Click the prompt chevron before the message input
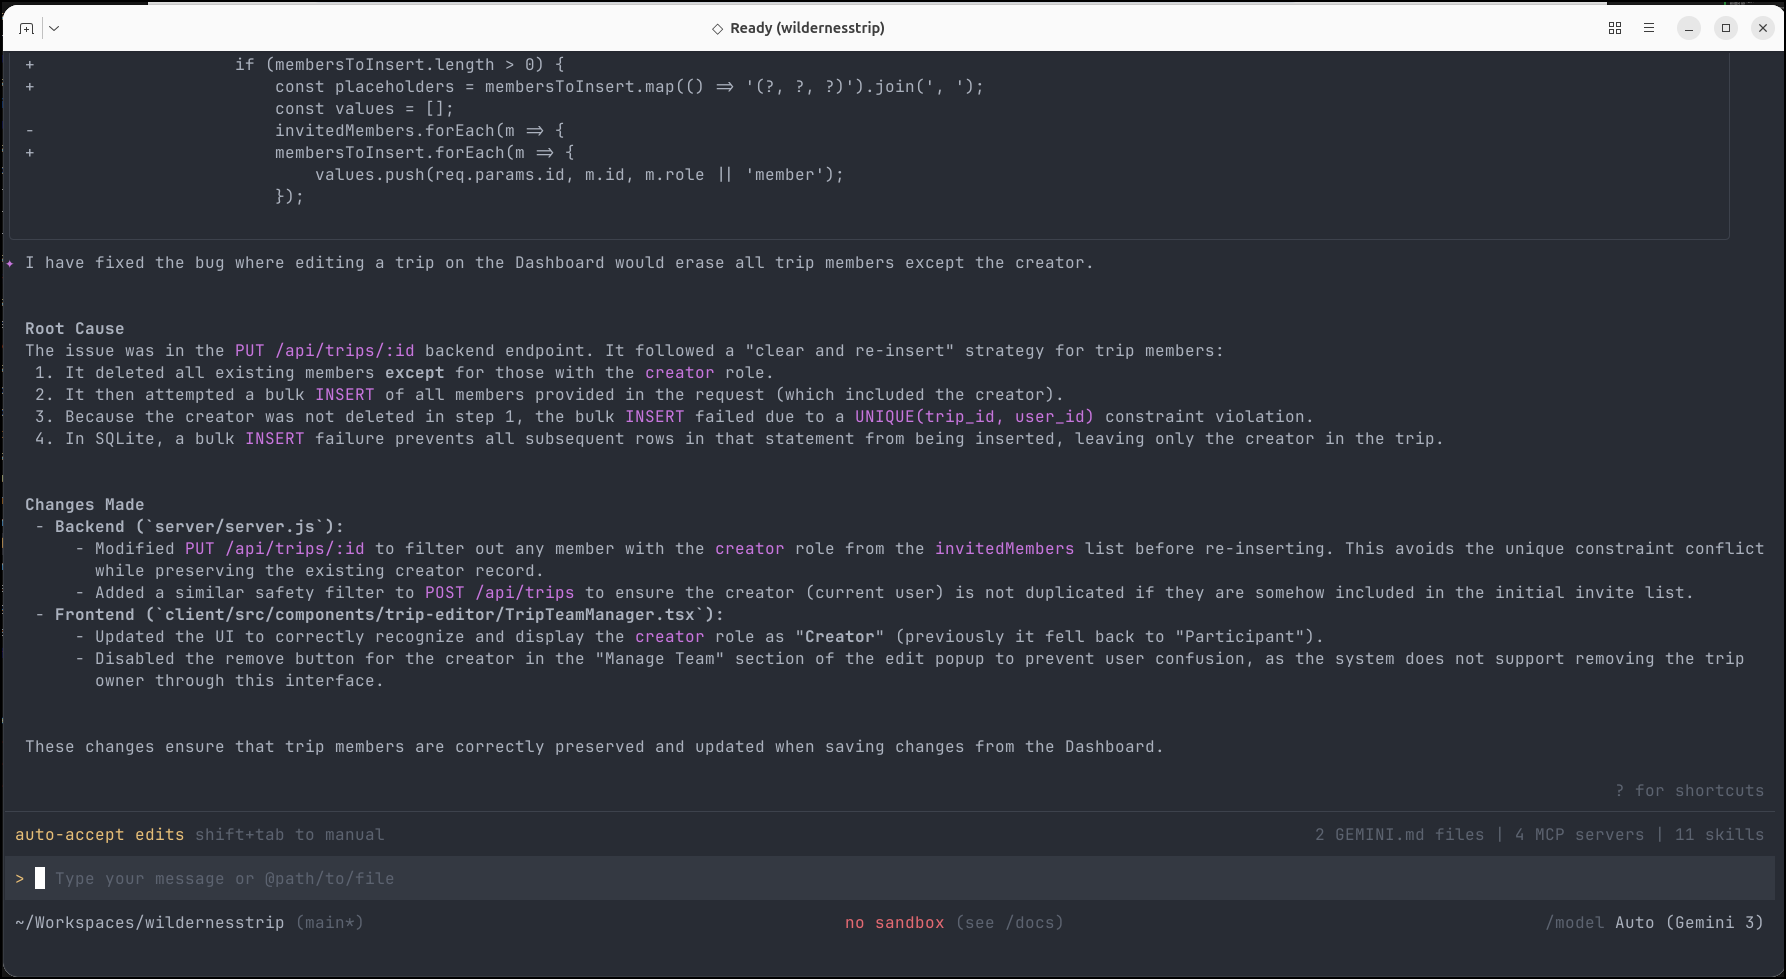 pos(20,878)
